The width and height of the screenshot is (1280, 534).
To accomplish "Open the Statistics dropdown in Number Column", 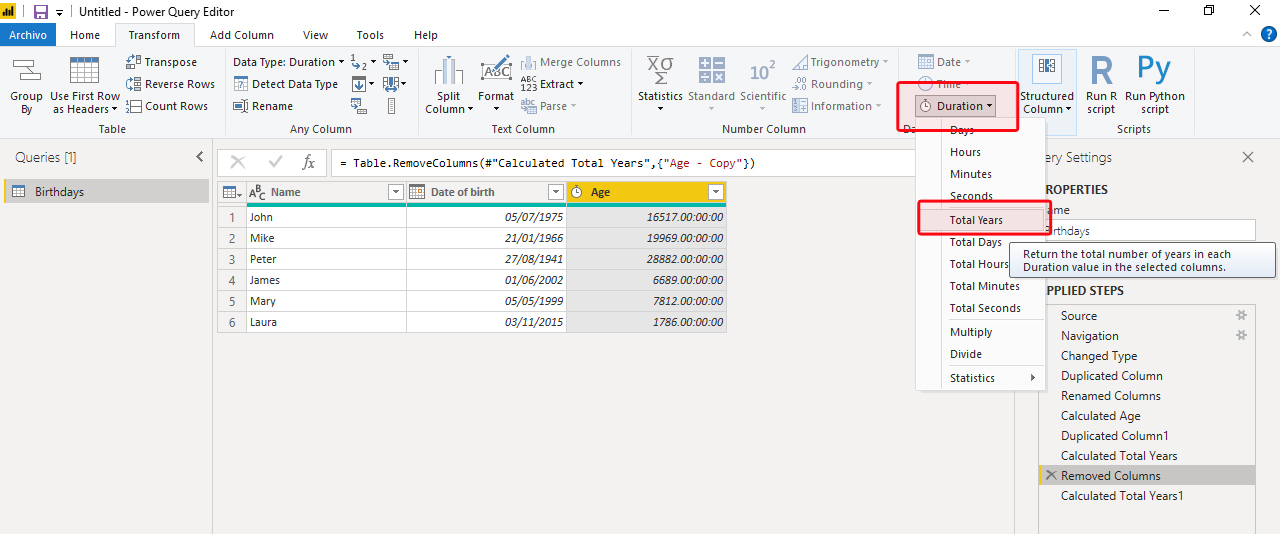I will (x=660, y=85).
